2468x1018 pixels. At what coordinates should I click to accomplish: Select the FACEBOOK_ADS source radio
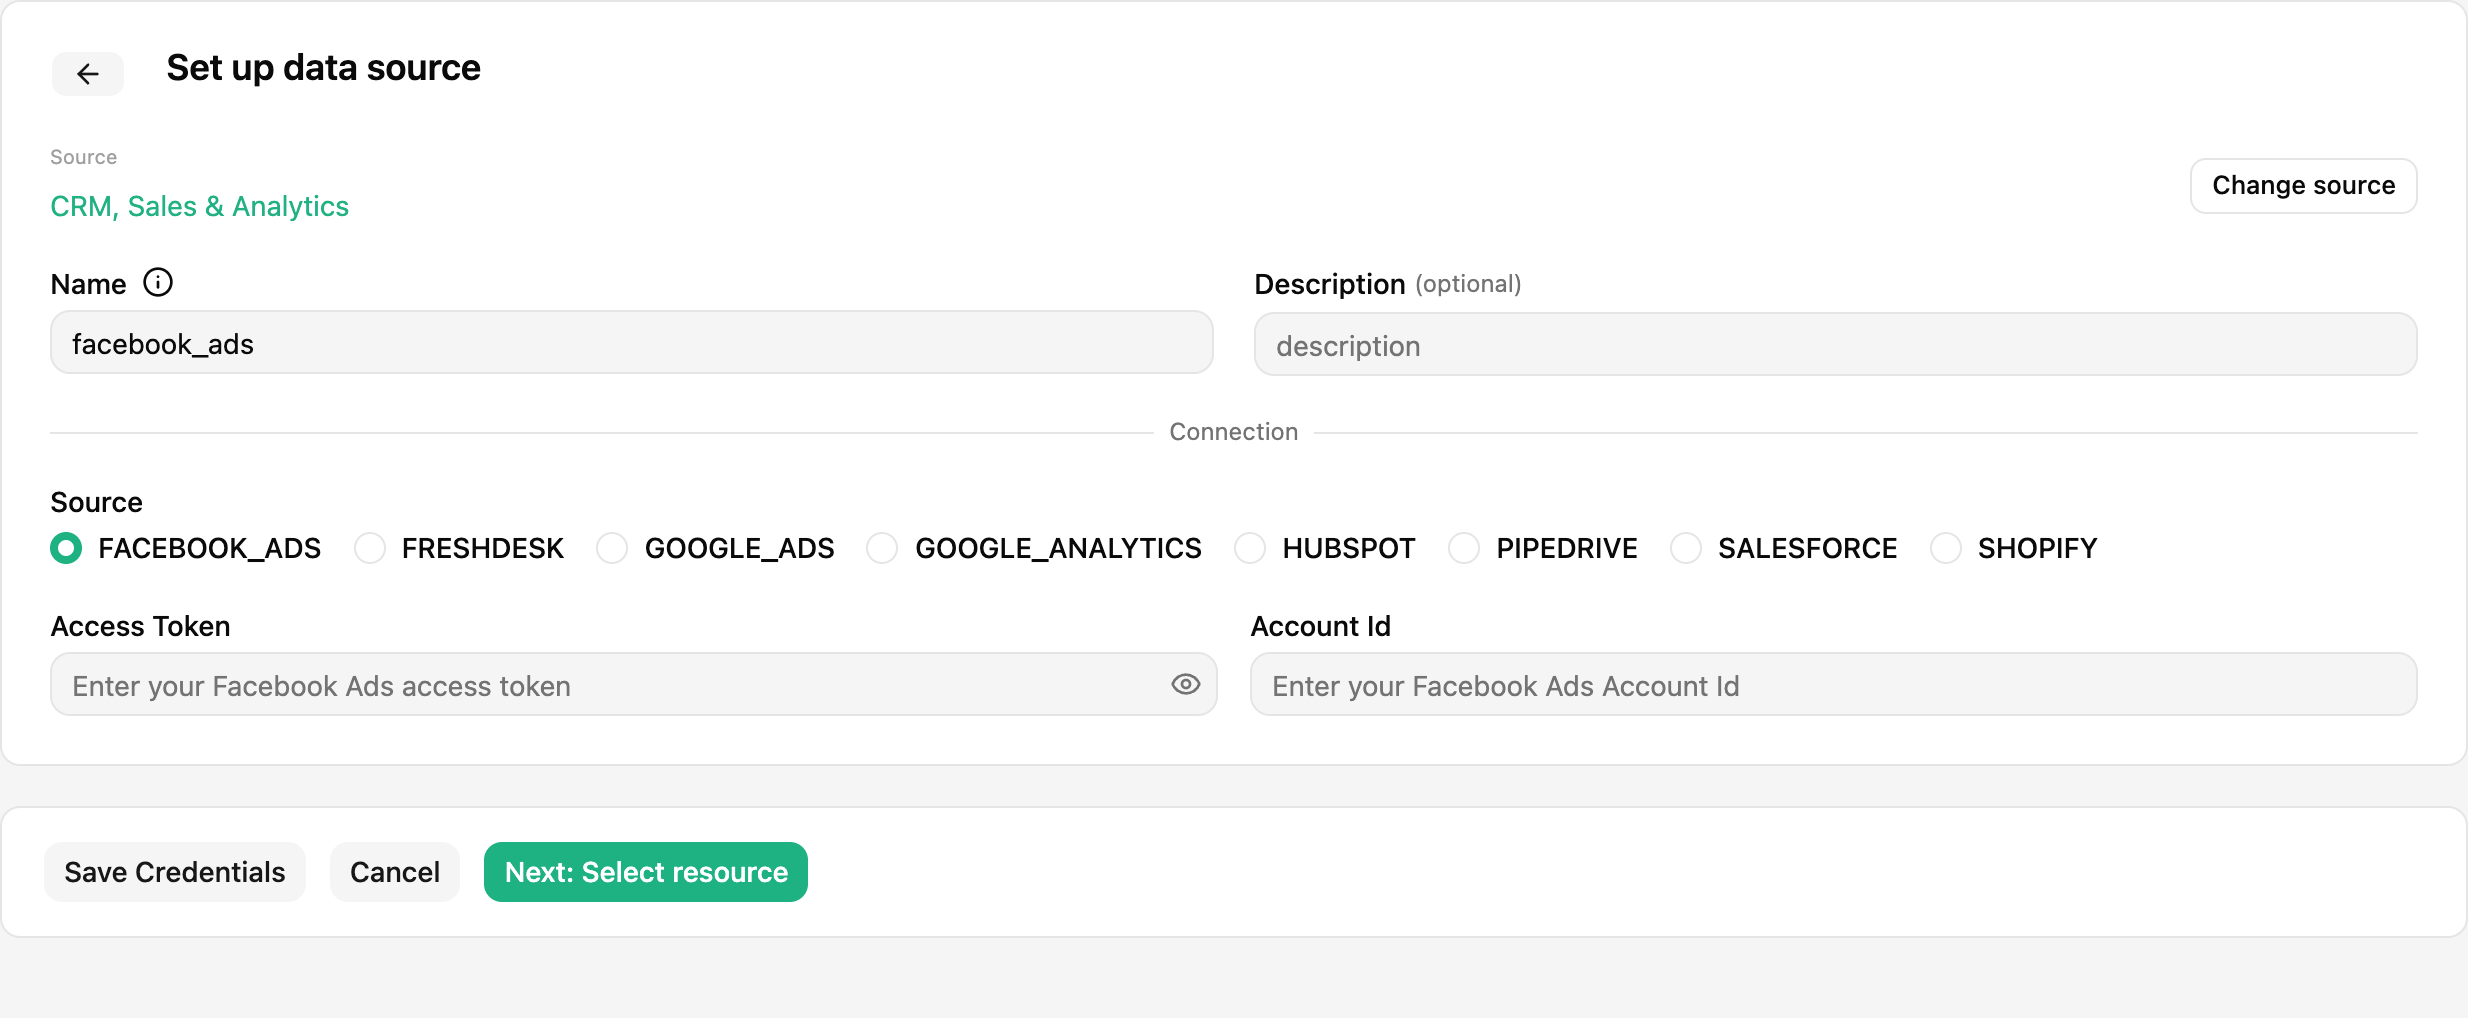tap(66, 548)
